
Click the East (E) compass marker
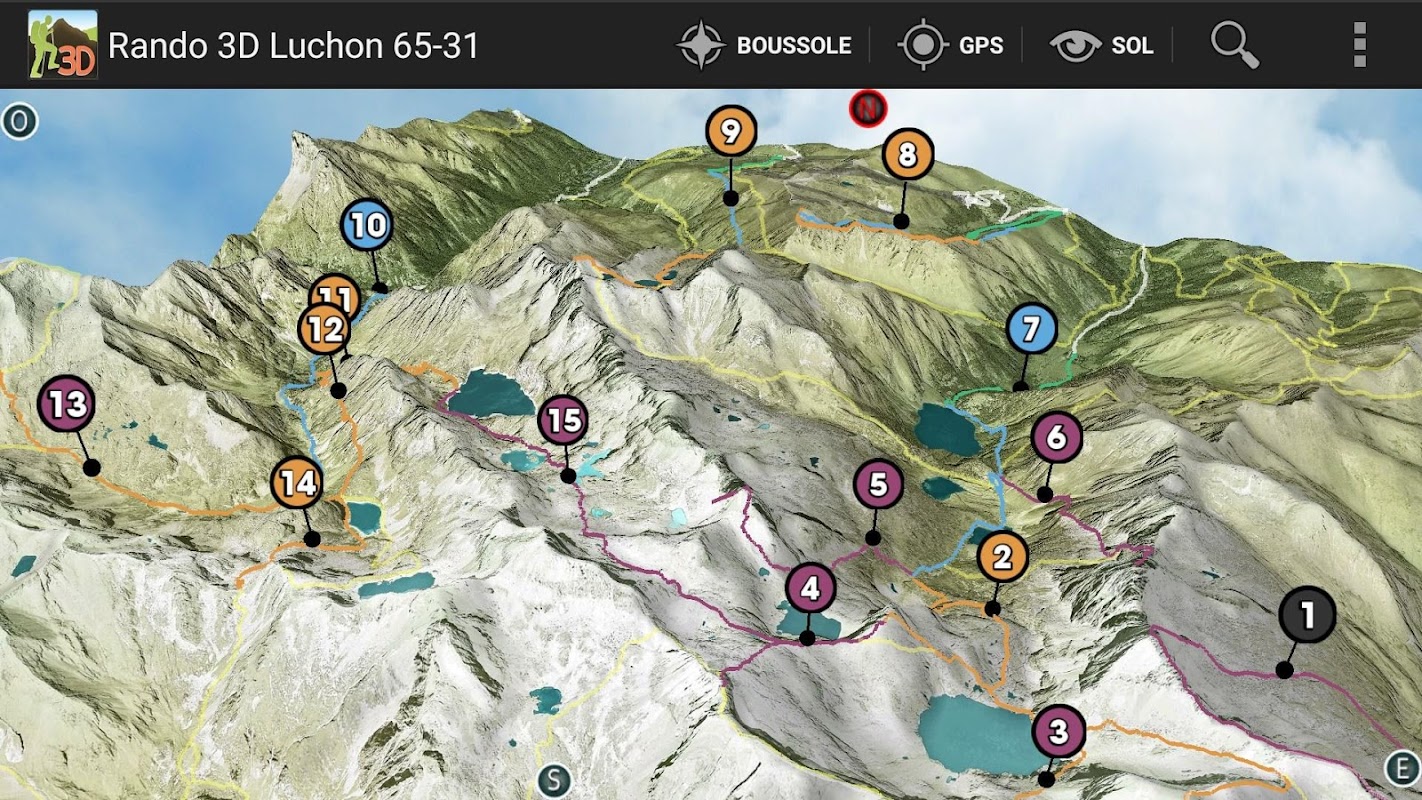coord(1402,769)
